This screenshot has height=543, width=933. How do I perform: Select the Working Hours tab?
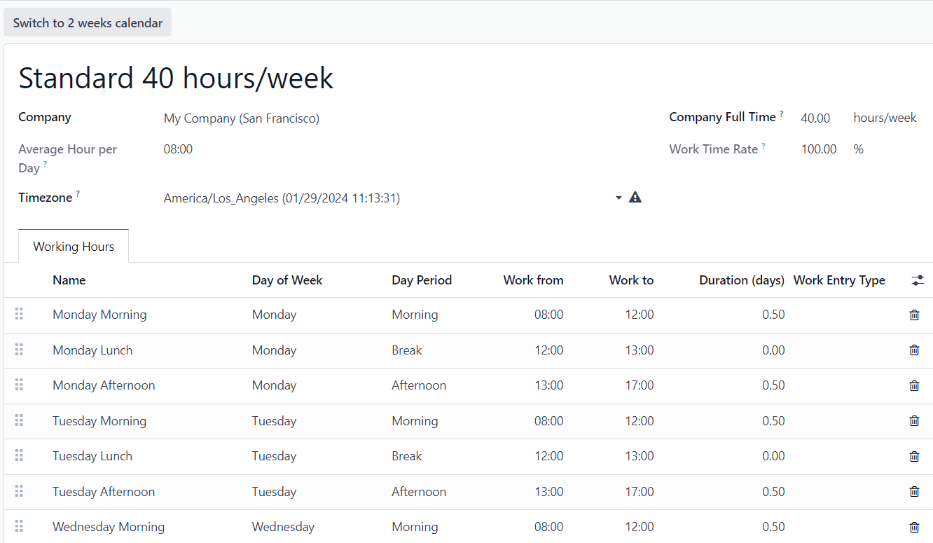73,247
